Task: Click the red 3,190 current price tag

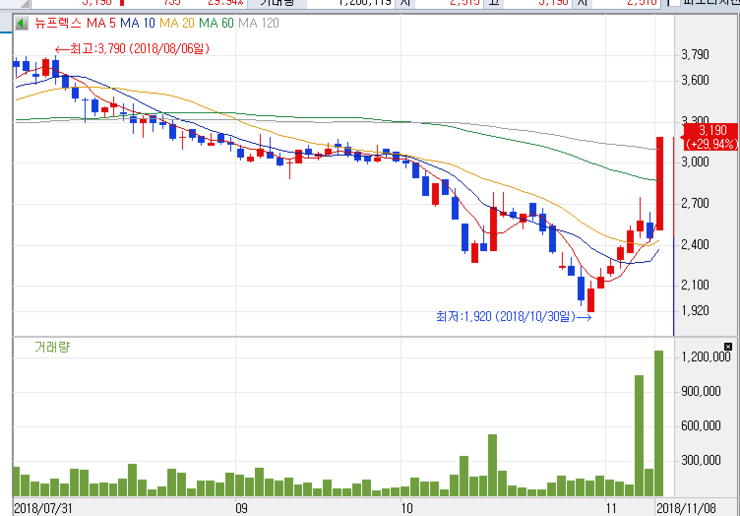Action: point(711,137)
